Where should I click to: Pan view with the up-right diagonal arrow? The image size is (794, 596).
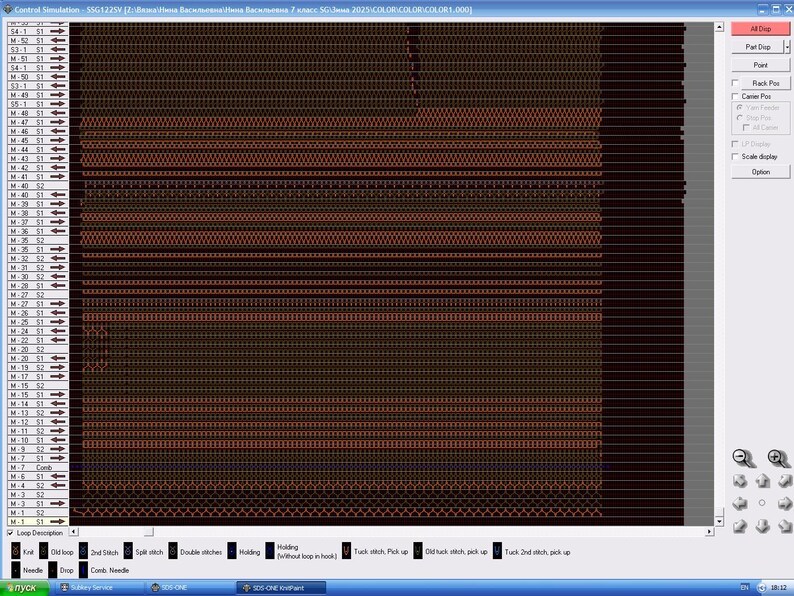[x=784, y=481]
